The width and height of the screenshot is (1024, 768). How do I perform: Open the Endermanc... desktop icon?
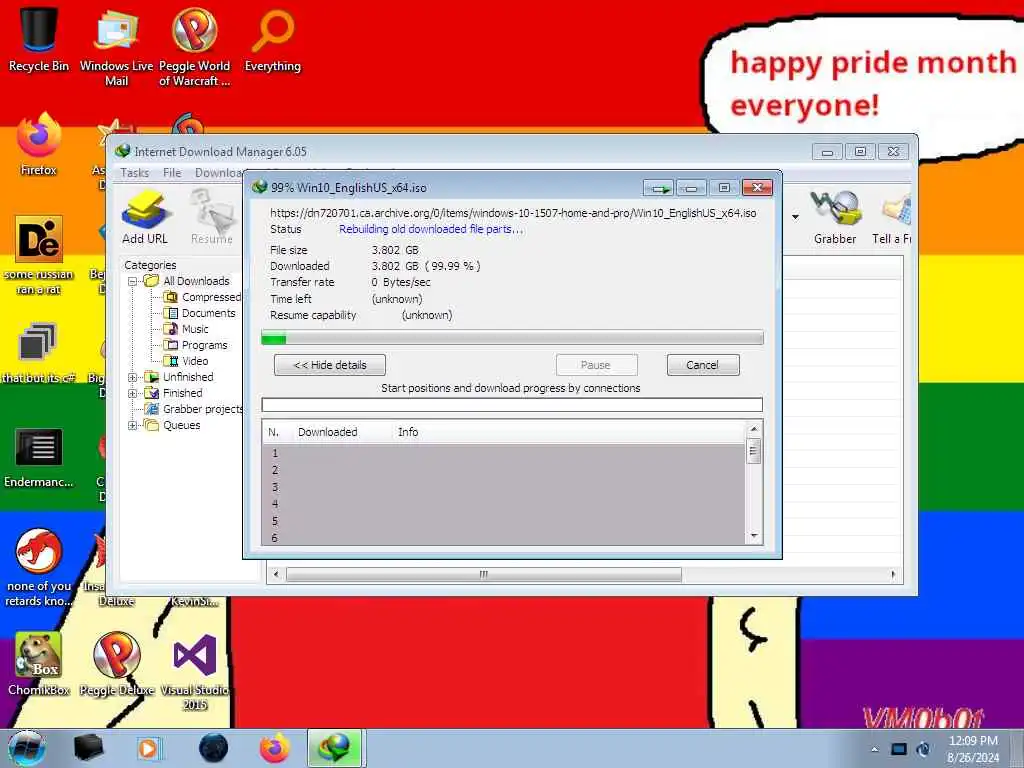tap(39, 457)
